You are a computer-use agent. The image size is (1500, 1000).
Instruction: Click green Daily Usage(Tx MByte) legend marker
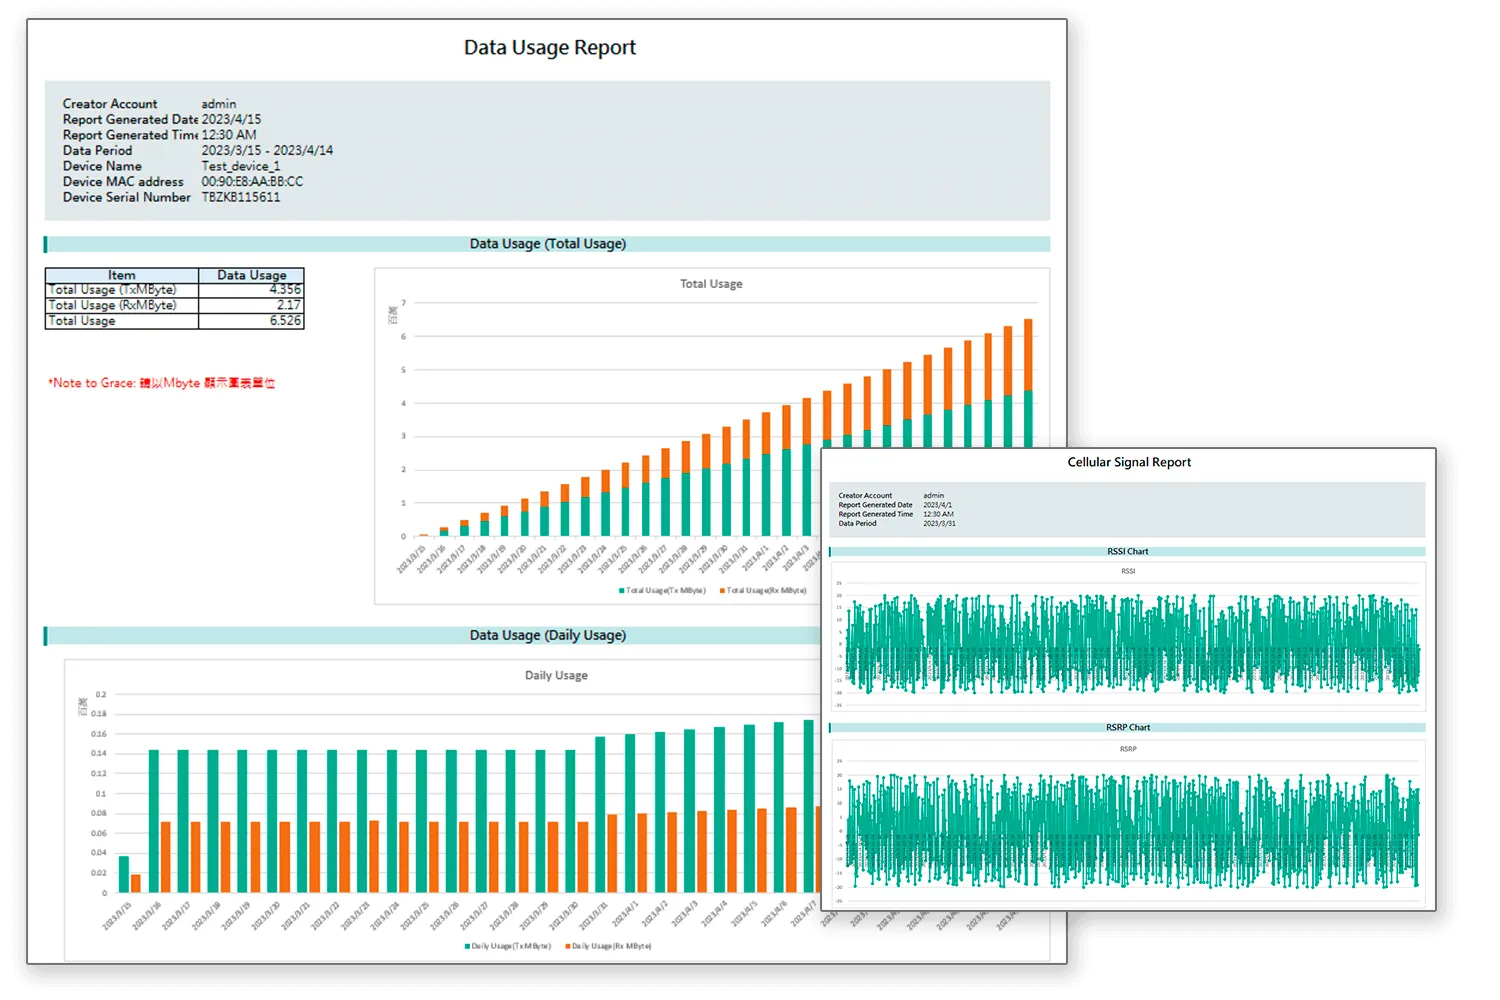click(x=467, y=946)
